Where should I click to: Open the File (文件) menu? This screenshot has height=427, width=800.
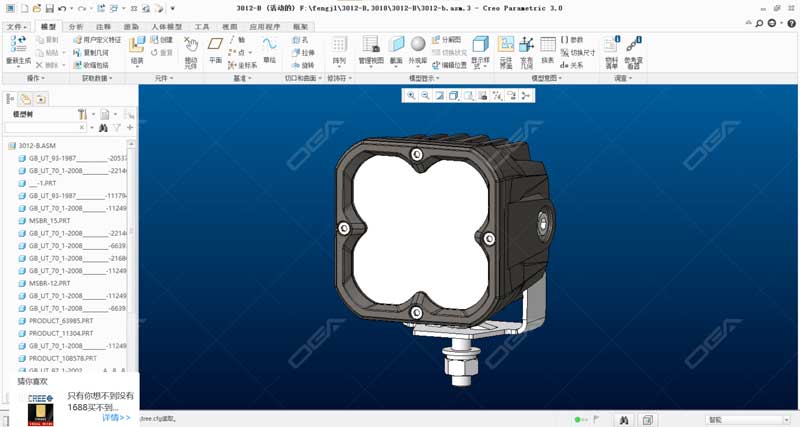(x=17, y=27)
